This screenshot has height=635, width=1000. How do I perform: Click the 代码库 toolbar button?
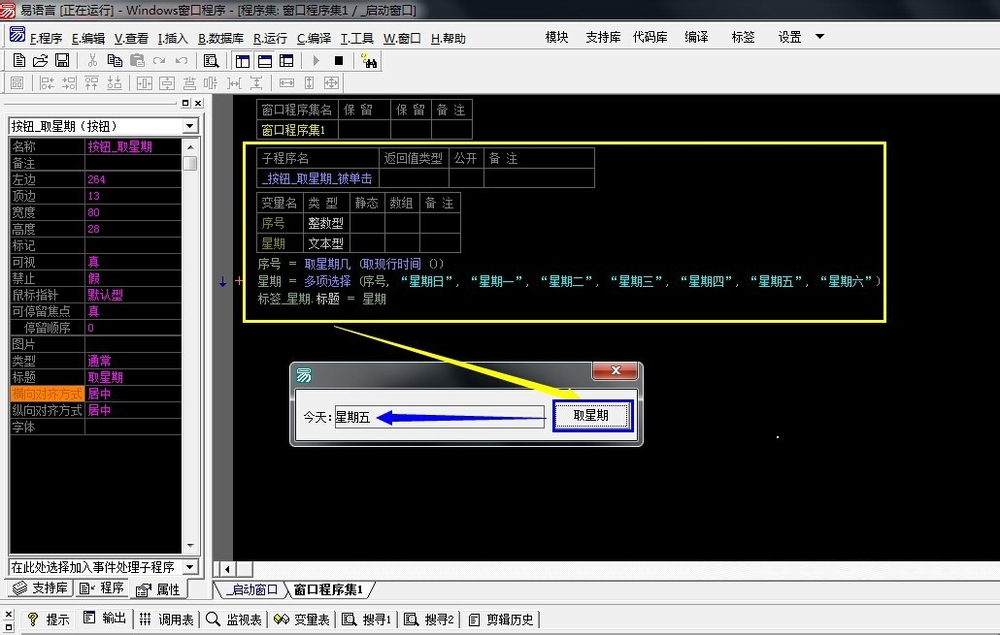[x=650, y=37]
